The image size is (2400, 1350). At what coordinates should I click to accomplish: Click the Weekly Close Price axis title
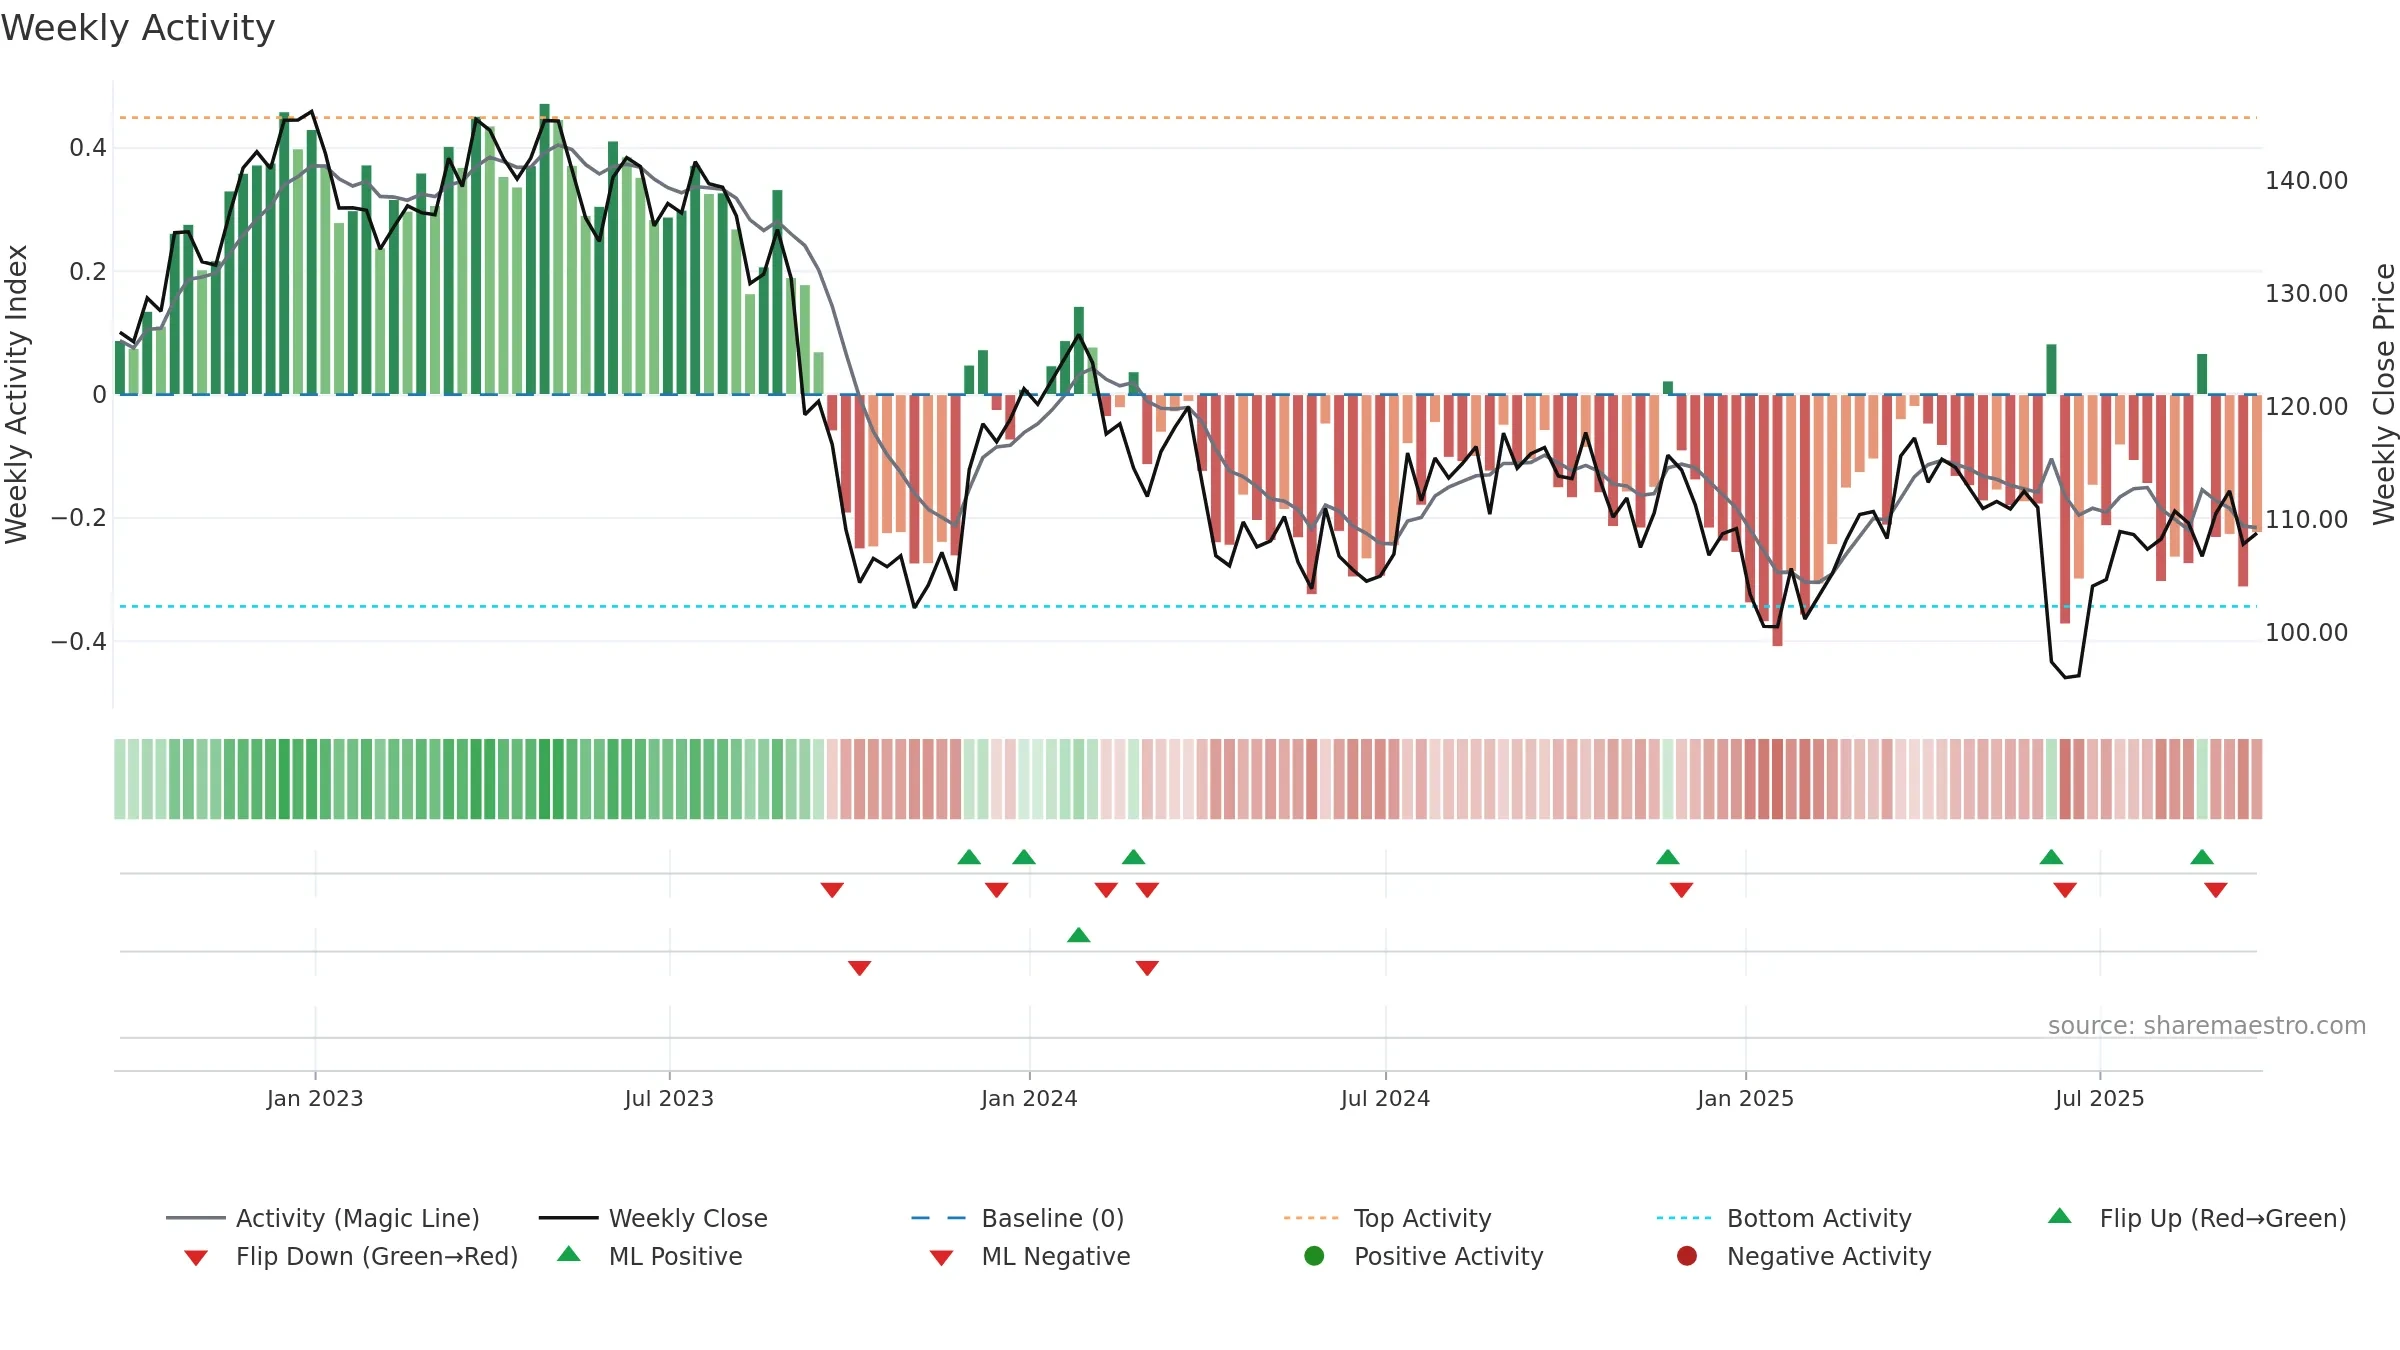point(2384,394)
